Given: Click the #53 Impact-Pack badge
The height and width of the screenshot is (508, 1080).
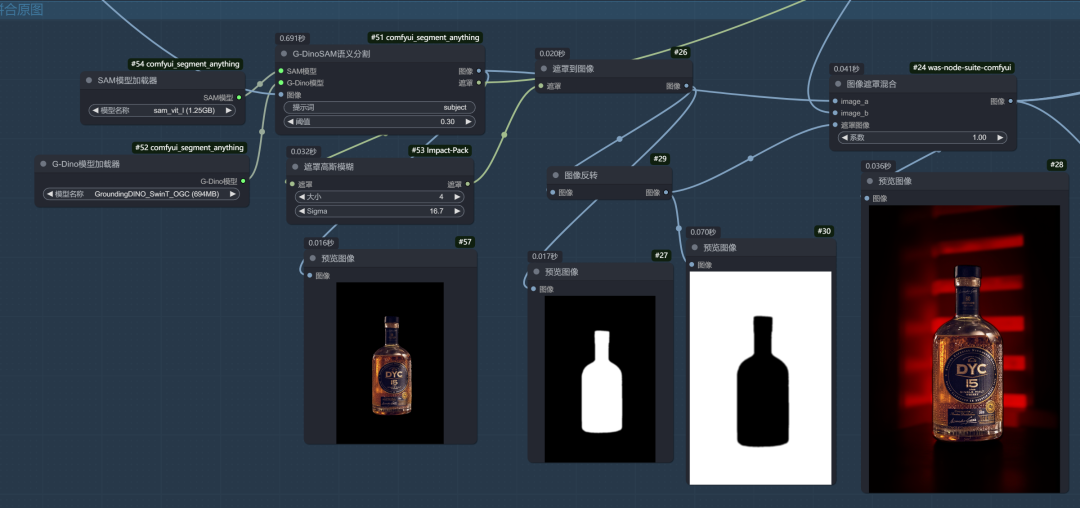Looking at the screenshot, I should (x=440, y=150).
